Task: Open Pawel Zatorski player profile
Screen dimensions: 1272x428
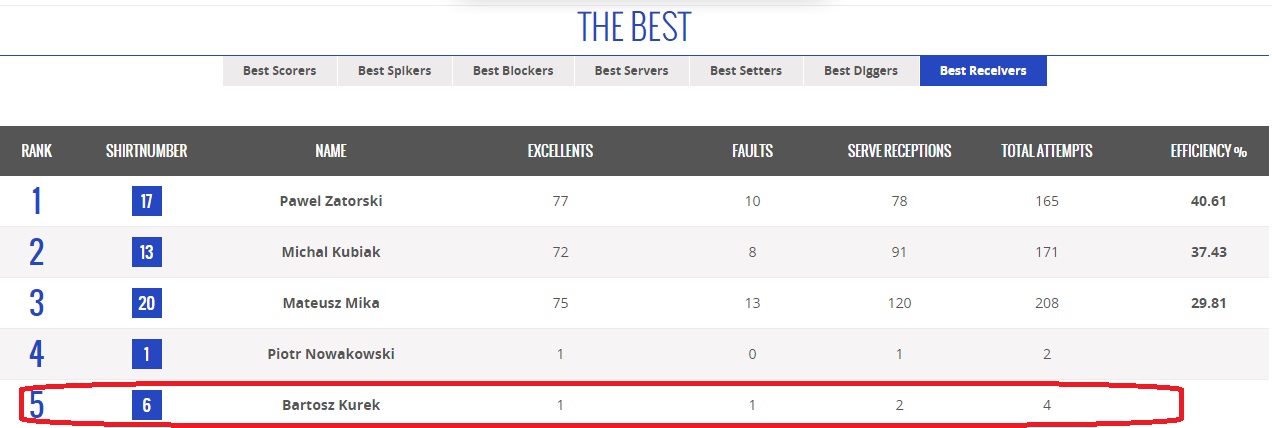Action: (x=330, y=201)
